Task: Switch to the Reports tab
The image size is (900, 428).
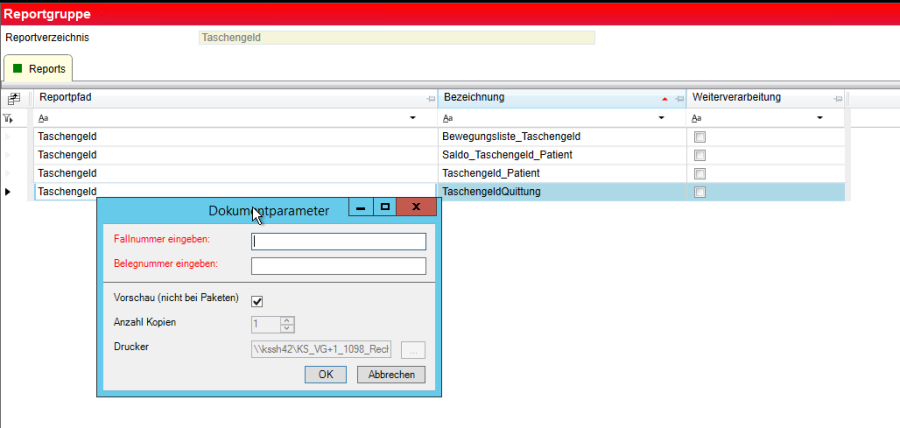Action: click(x=38, y=69)
